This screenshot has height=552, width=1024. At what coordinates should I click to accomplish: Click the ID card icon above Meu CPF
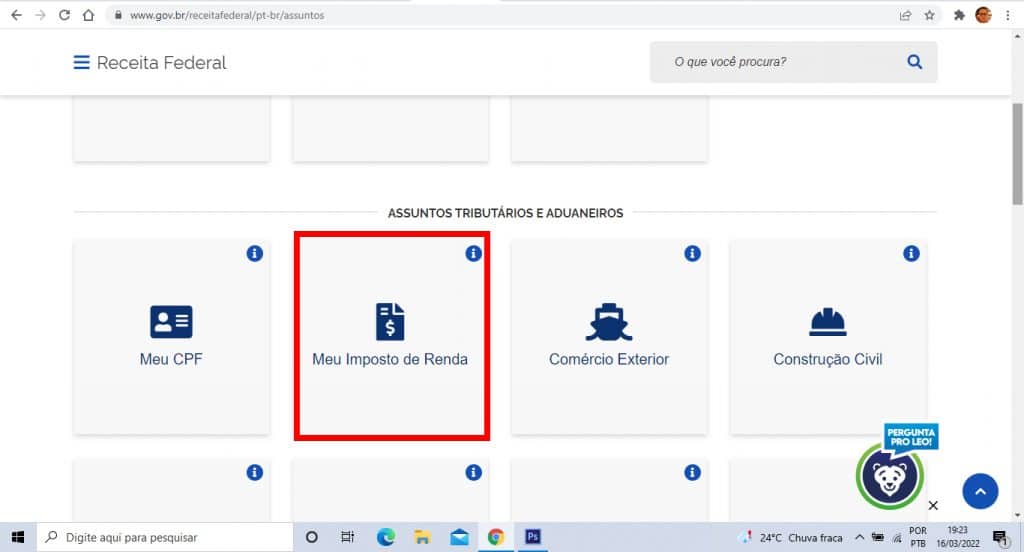point(171,321)
